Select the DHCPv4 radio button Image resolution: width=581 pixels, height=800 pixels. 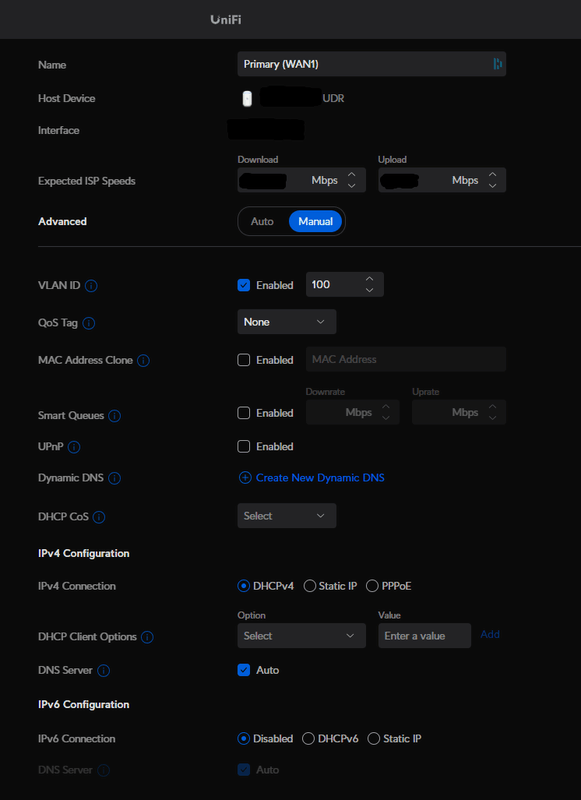[244, 586]
